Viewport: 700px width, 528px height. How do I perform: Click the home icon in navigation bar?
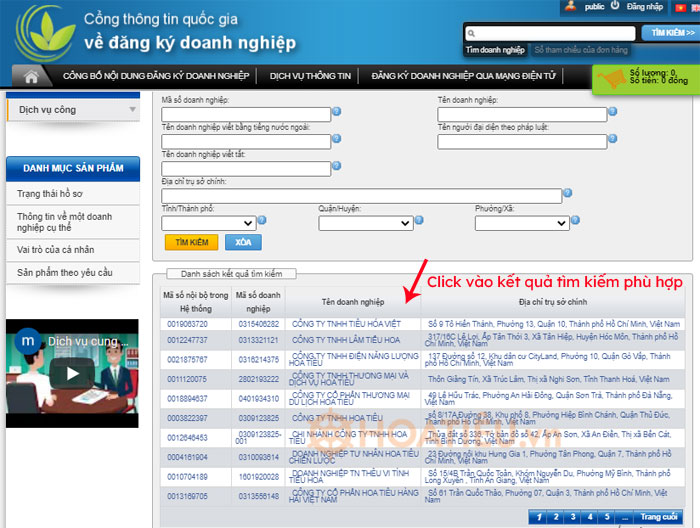[31, 76]
